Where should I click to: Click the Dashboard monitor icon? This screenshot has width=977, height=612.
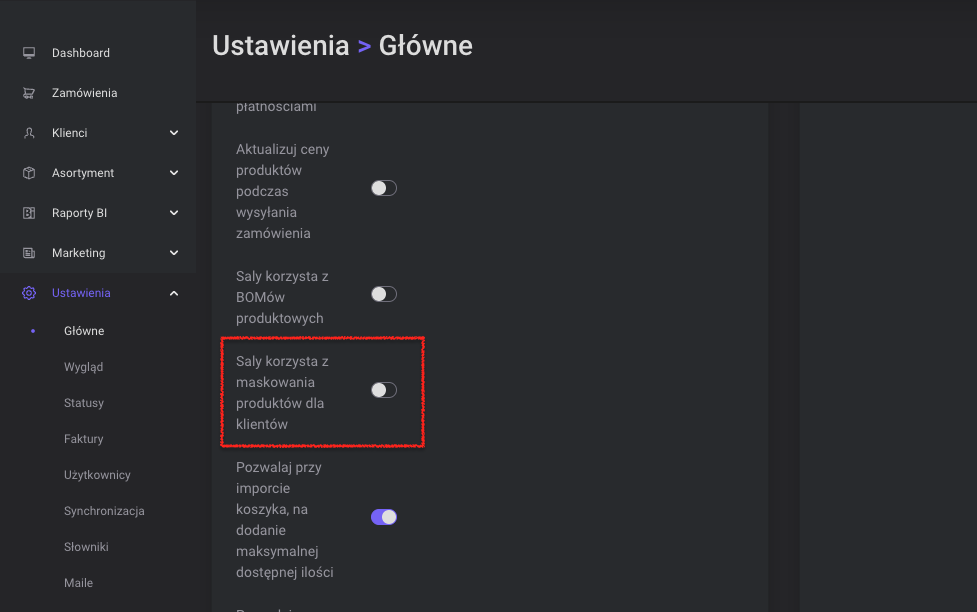29,52
